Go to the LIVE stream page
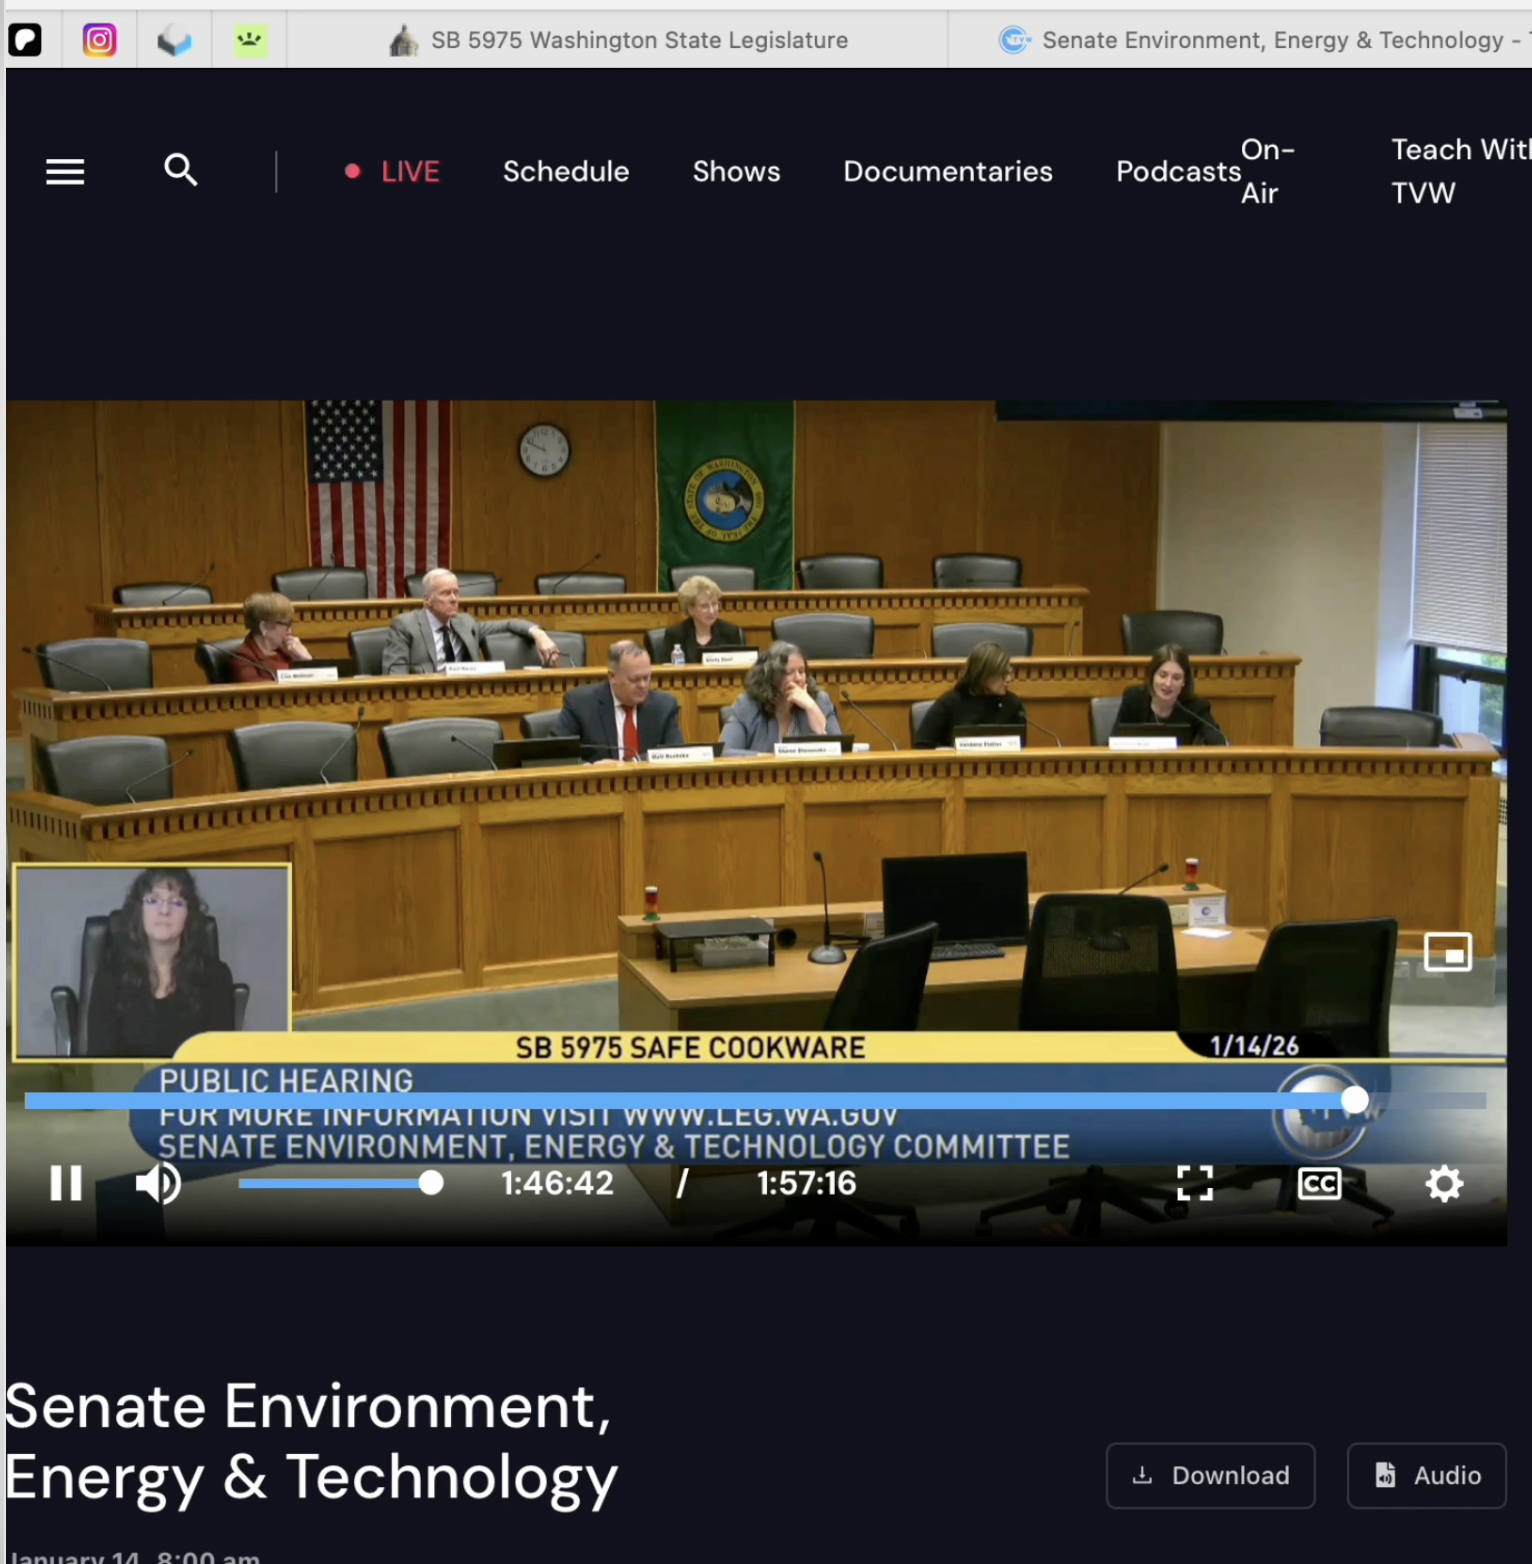 pyautogui.click(x=393, y=172)
